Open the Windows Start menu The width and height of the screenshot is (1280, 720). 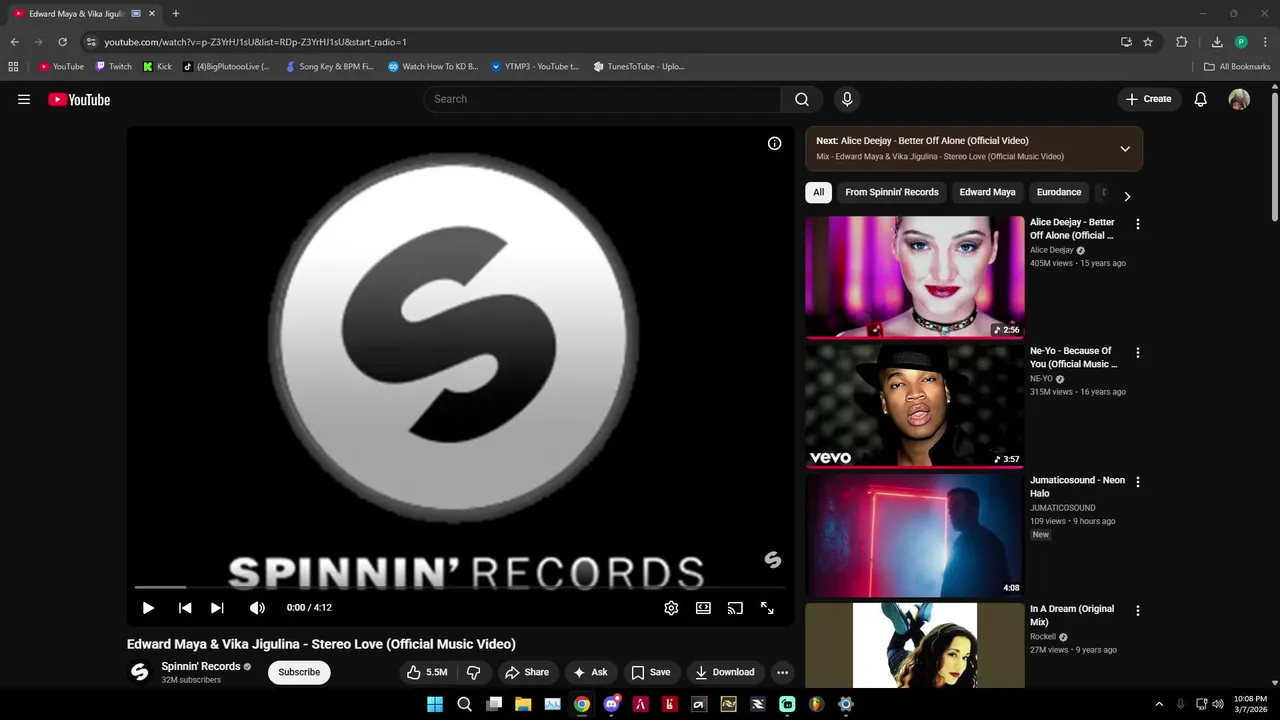pyautogui.click(x=435, y=704)
